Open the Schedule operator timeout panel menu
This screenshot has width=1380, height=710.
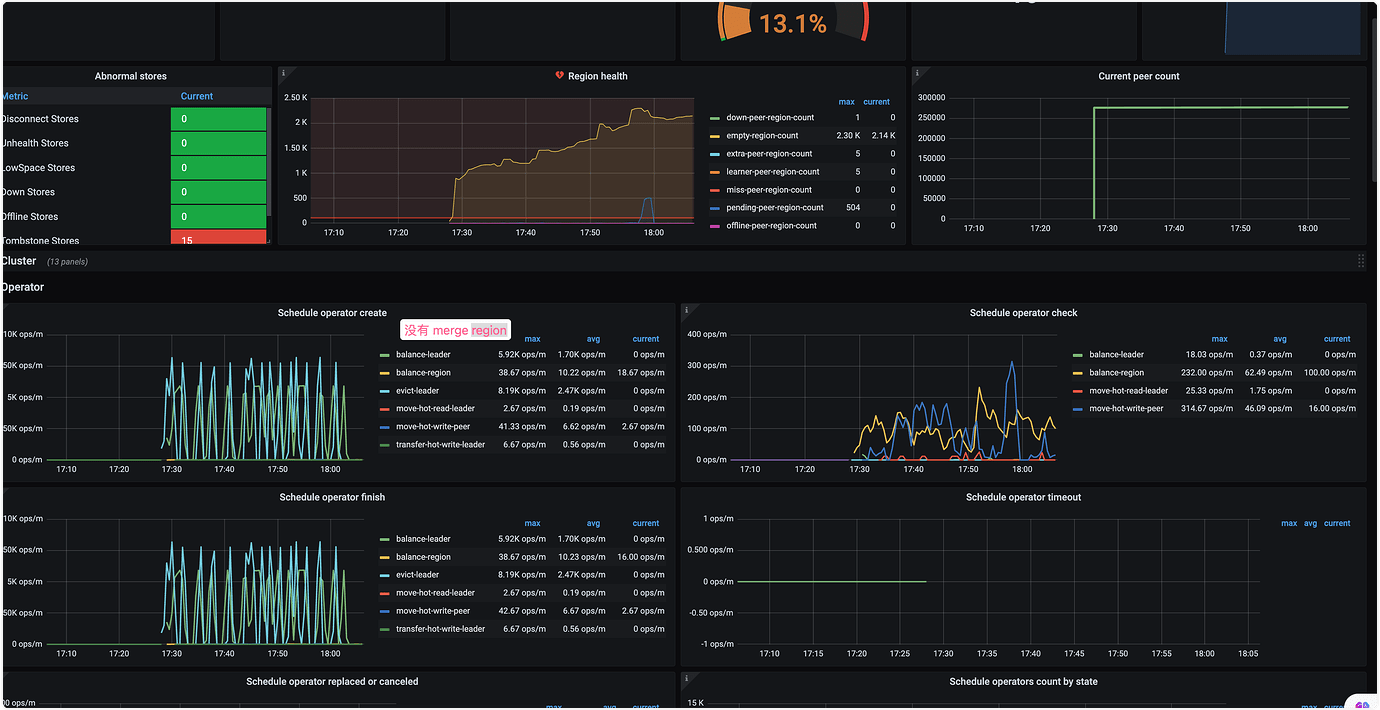click(1023, 497)
